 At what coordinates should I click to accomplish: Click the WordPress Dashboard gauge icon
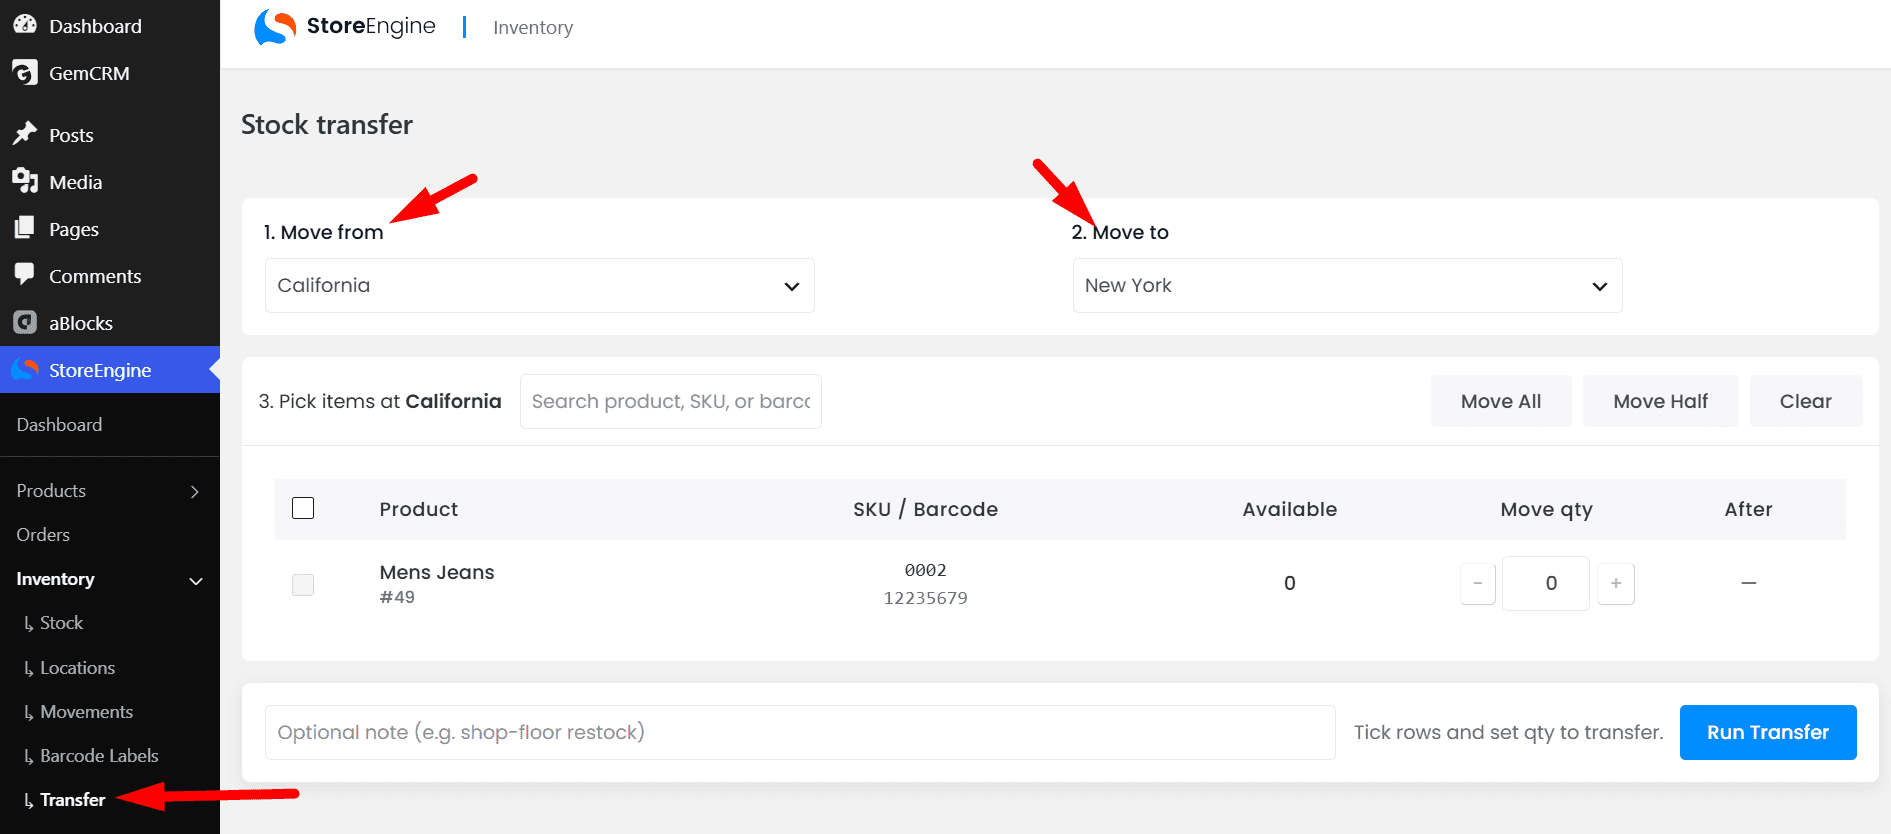[25, 25]
